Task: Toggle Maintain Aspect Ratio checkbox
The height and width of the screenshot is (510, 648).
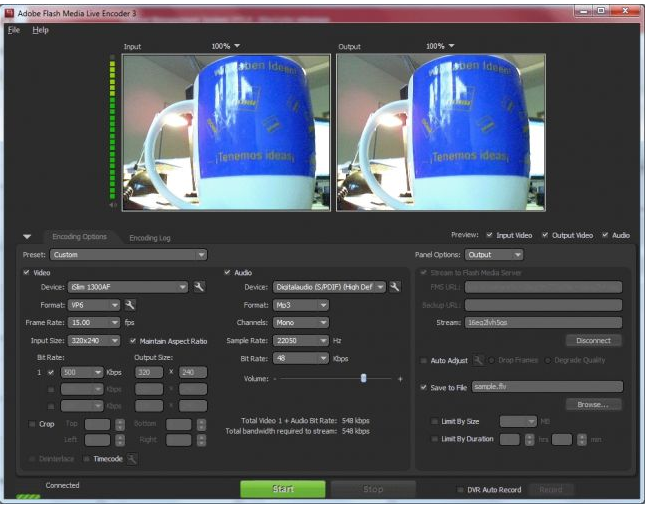Action: [131, 341]
